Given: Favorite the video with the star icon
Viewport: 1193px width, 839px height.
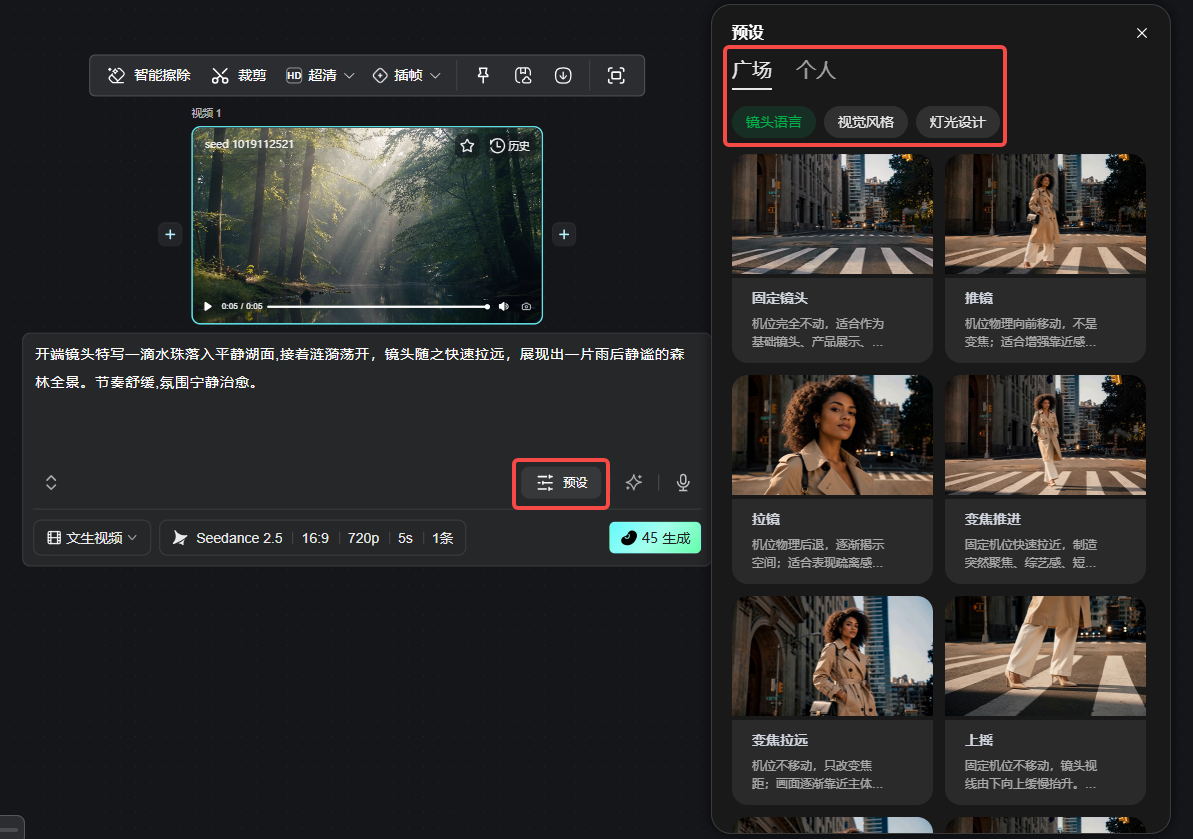Looking at the screenshot, I should (467, 145).
